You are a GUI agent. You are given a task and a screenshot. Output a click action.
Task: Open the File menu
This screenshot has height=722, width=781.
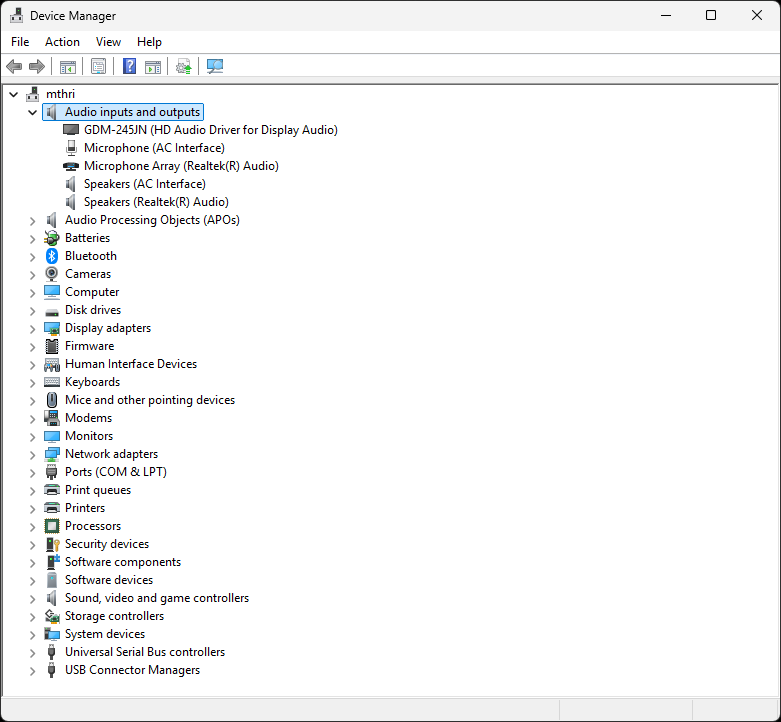(x=20, y=42)
